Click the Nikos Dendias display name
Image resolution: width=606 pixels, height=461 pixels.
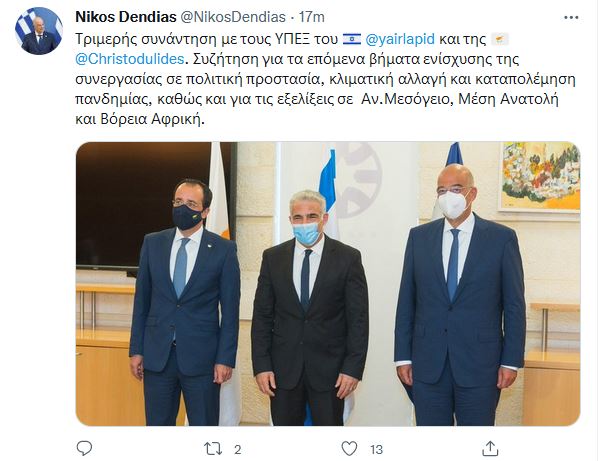click(126, 17)
